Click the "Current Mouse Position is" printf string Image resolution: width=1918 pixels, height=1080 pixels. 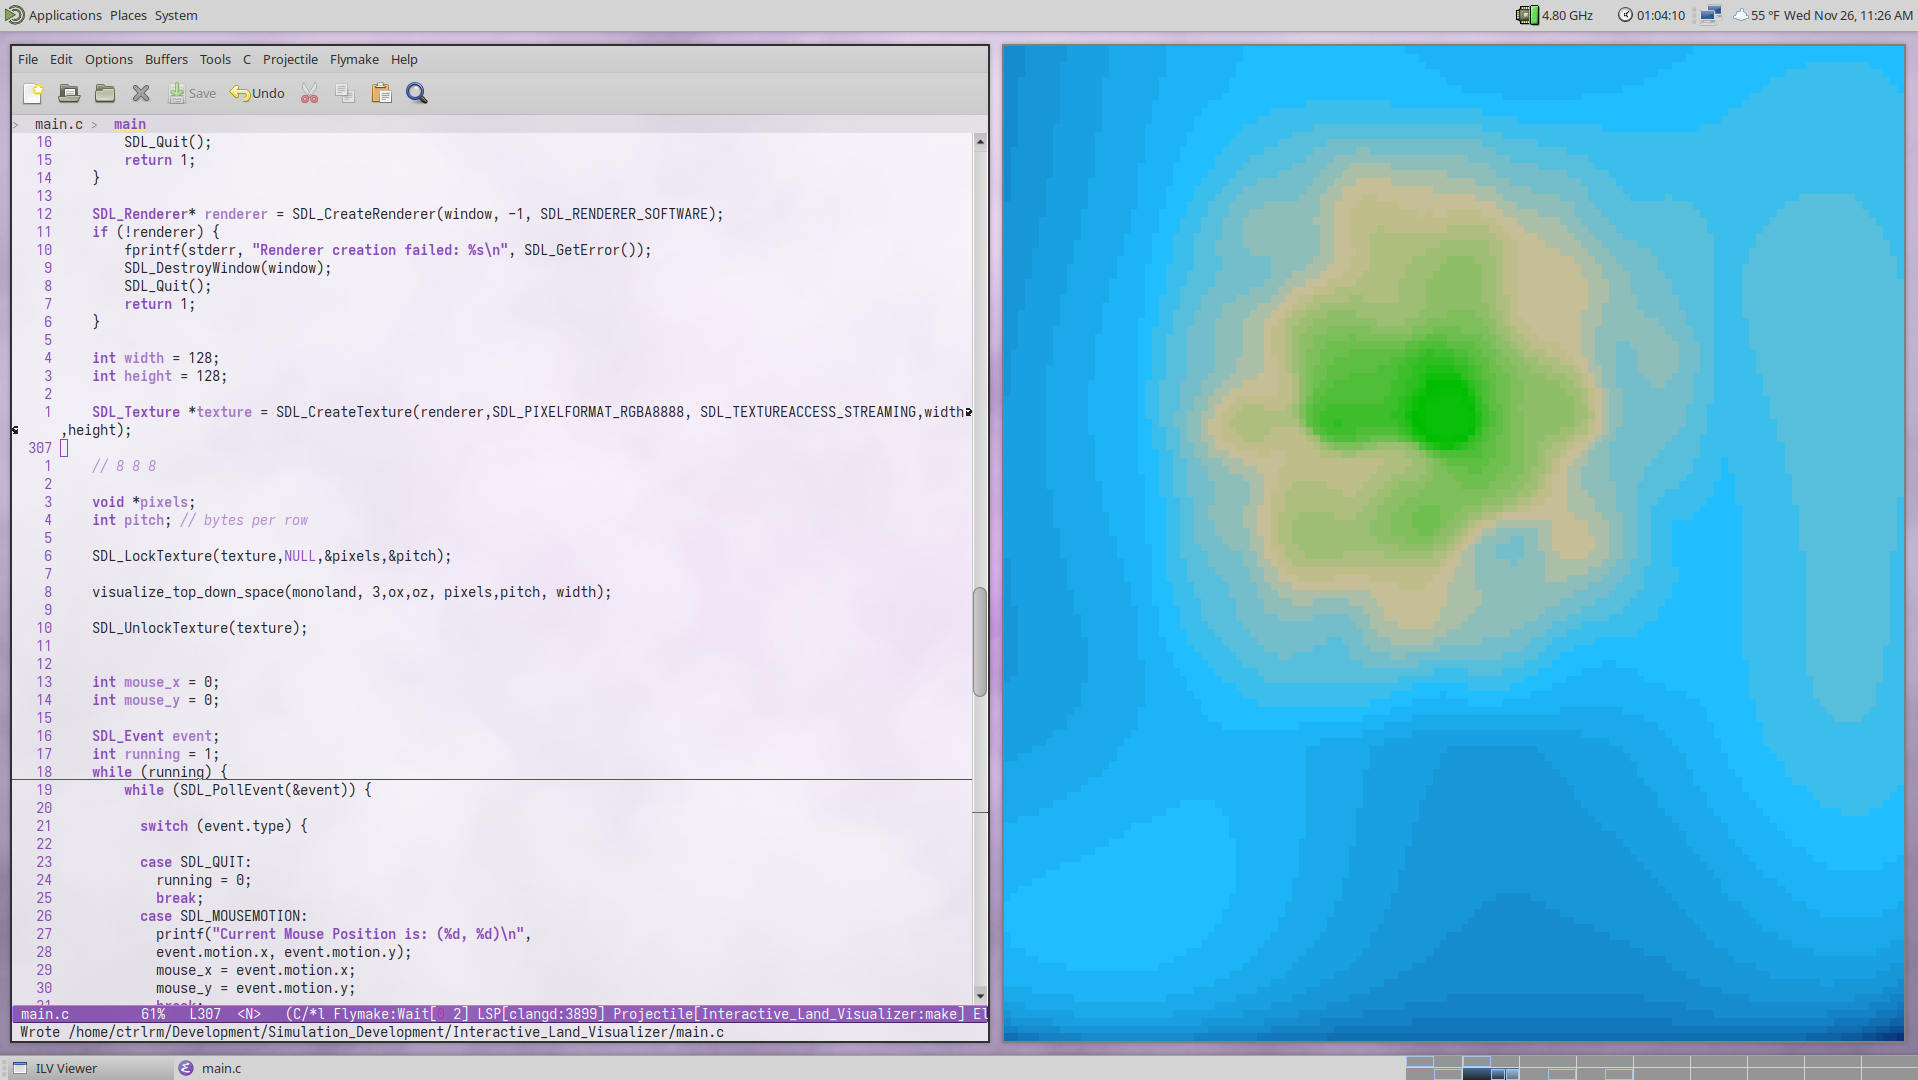point(368,934)
